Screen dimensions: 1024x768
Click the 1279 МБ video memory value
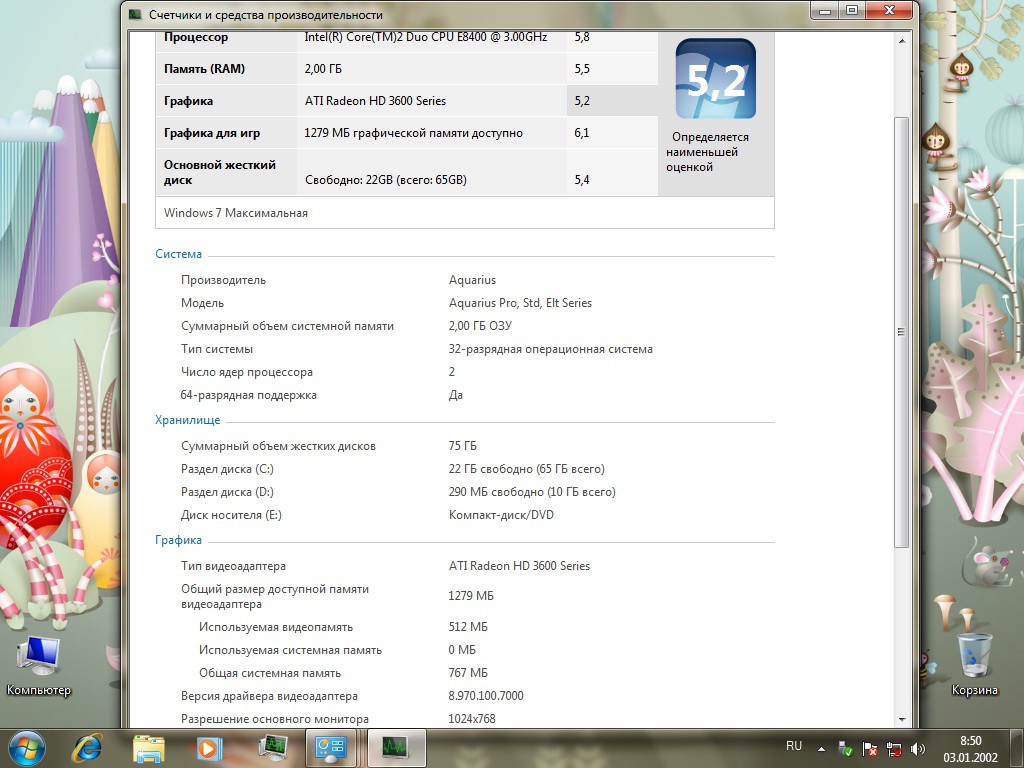(471, 596)
